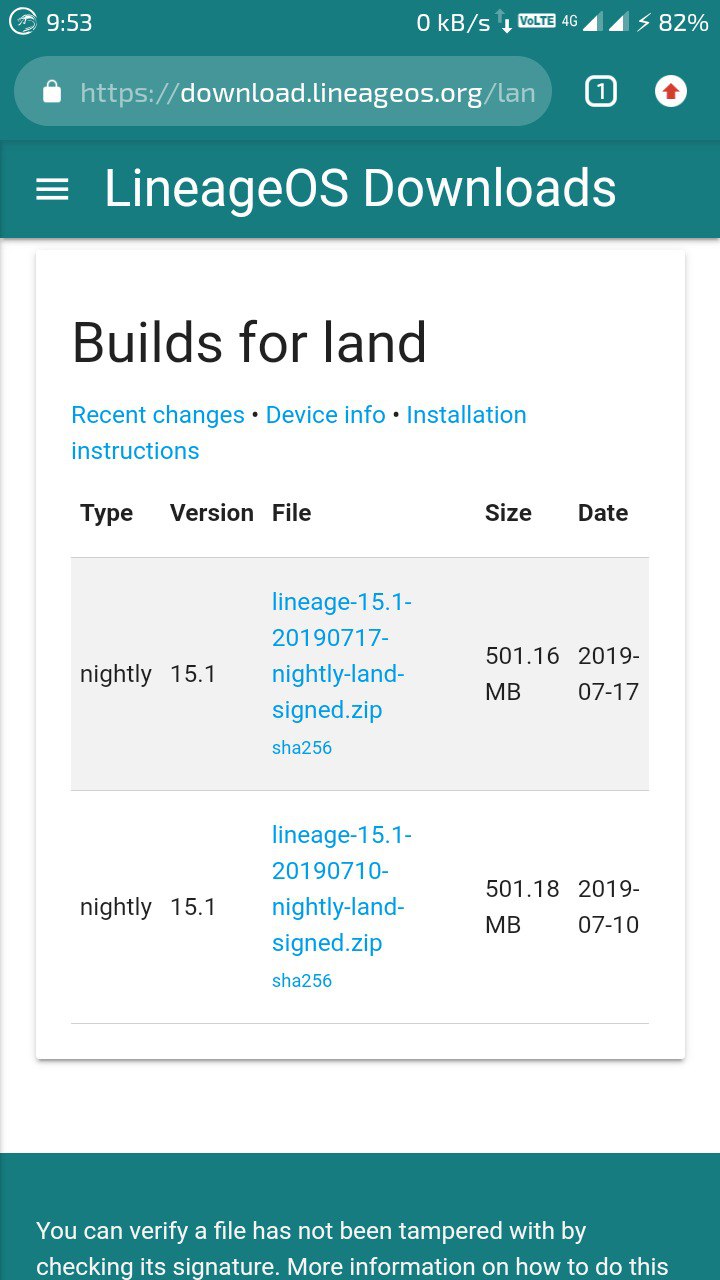The height and width of the screenshot is (1280, 720).
Task: Download lineage-15.1-20190710 nightly zip file
Action: coord(341,889)
